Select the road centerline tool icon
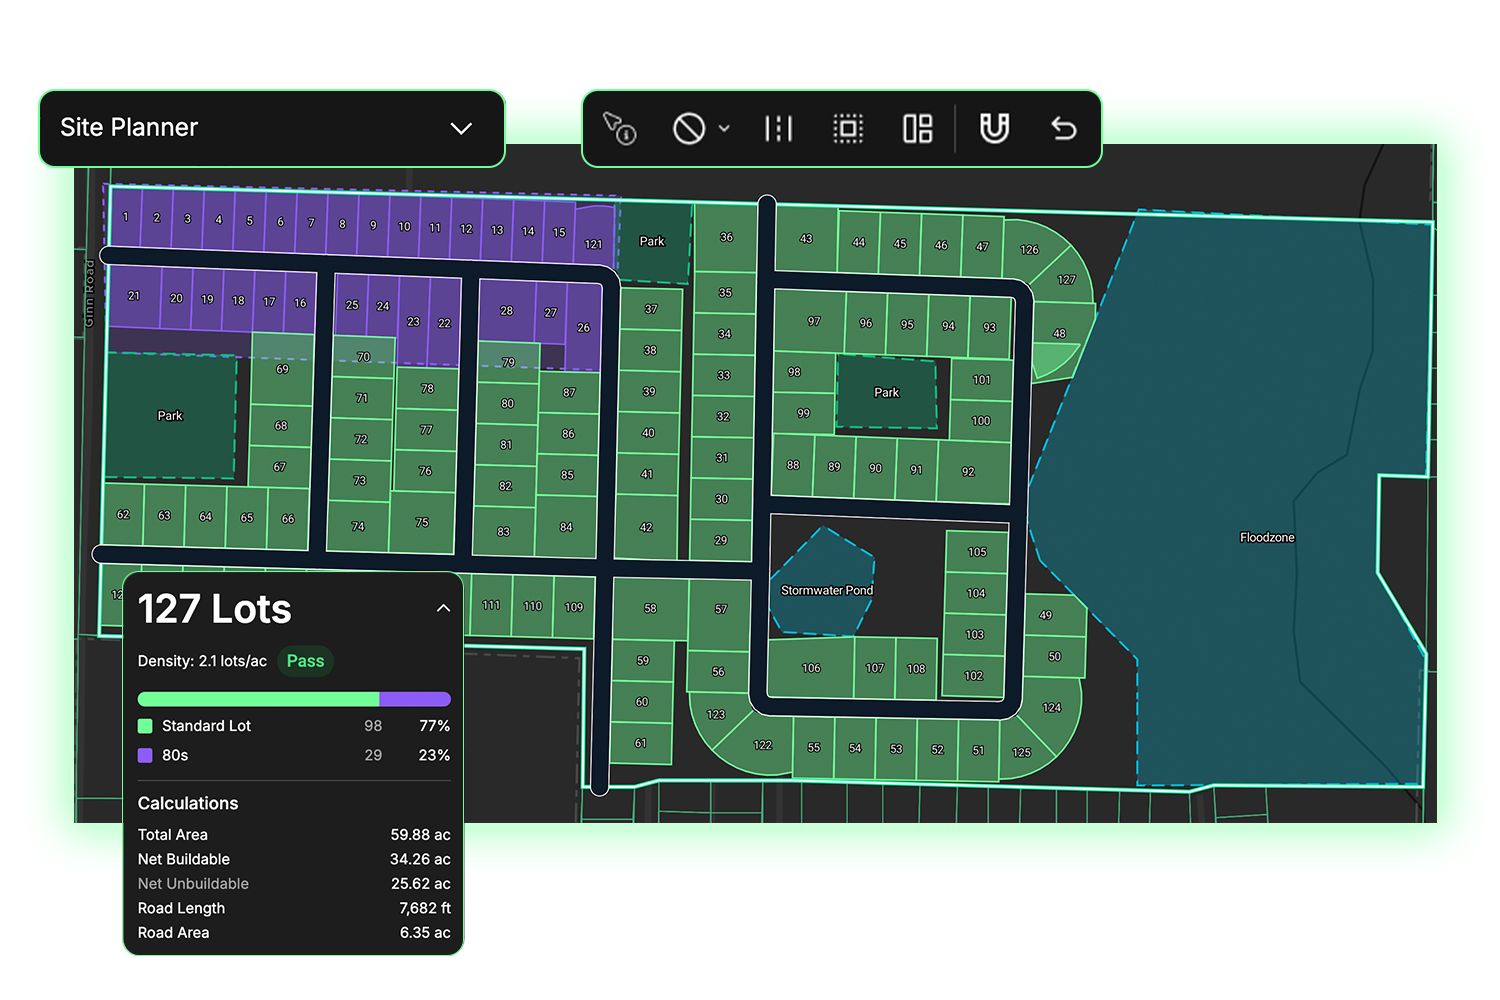 [778, 129]
